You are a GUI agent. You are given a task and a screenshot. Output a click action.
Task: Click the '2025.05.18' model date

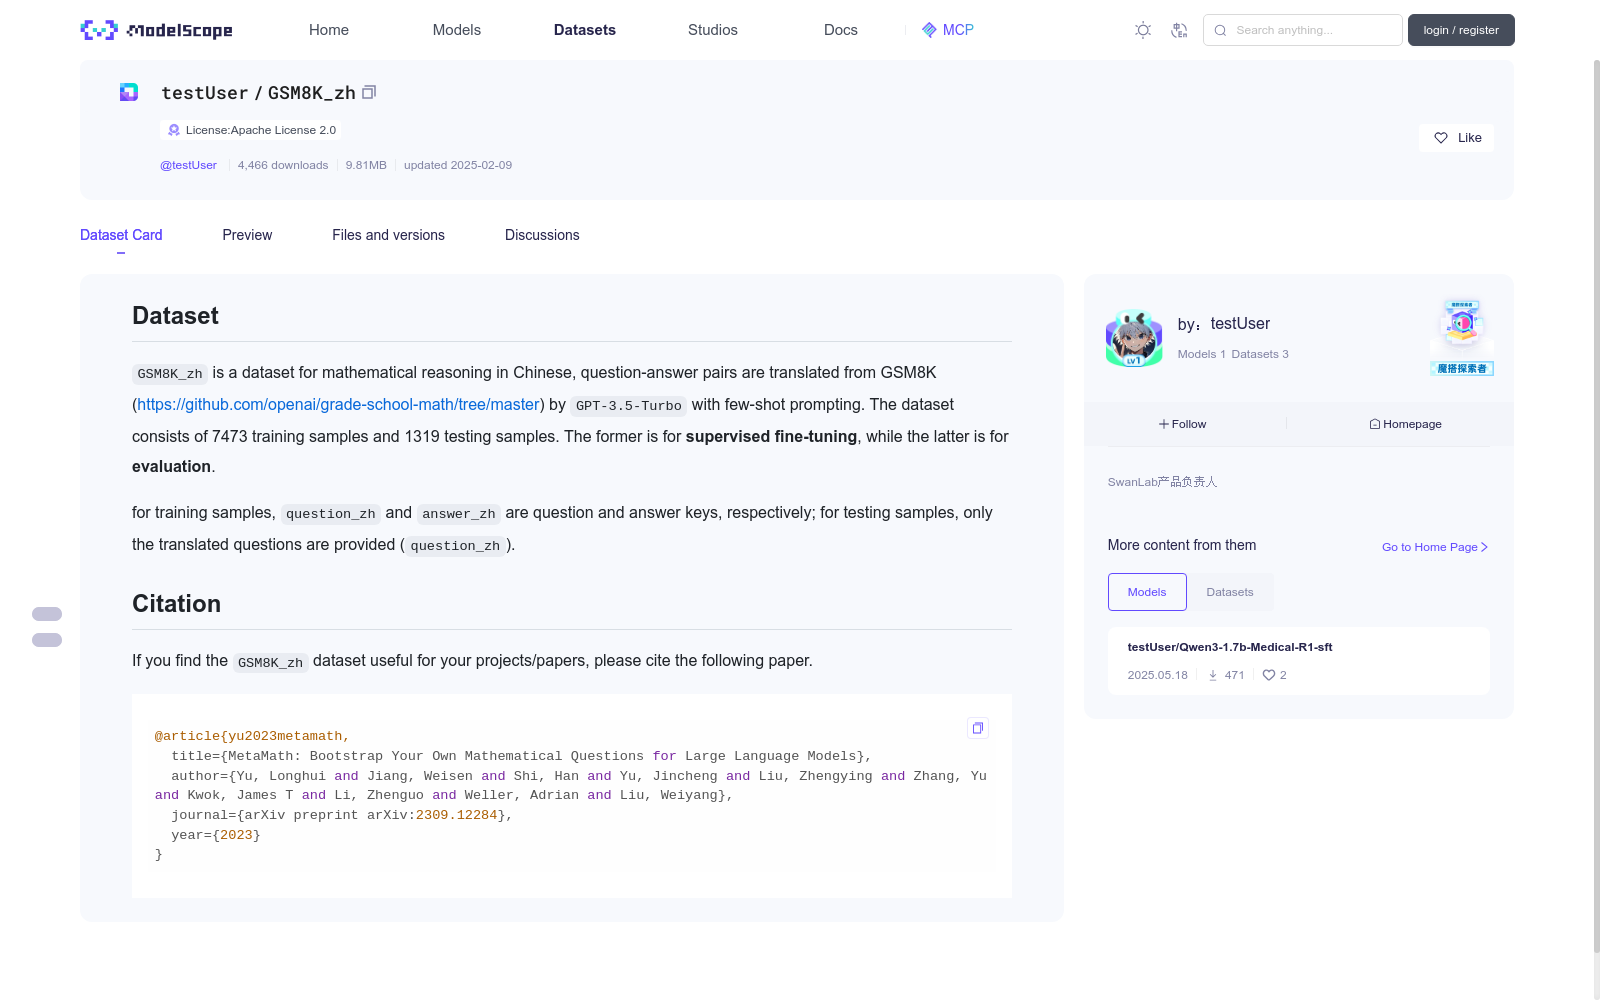1158,675
